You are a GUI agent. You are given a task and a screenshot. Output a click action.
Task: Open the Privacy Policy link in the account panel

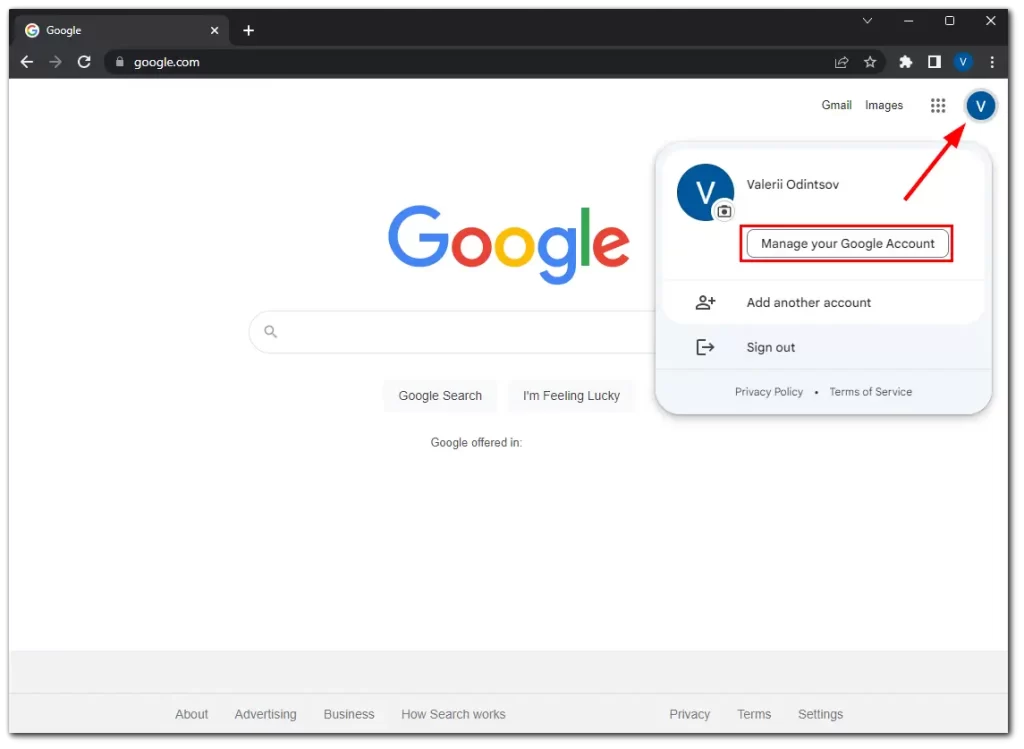(769, 392)
